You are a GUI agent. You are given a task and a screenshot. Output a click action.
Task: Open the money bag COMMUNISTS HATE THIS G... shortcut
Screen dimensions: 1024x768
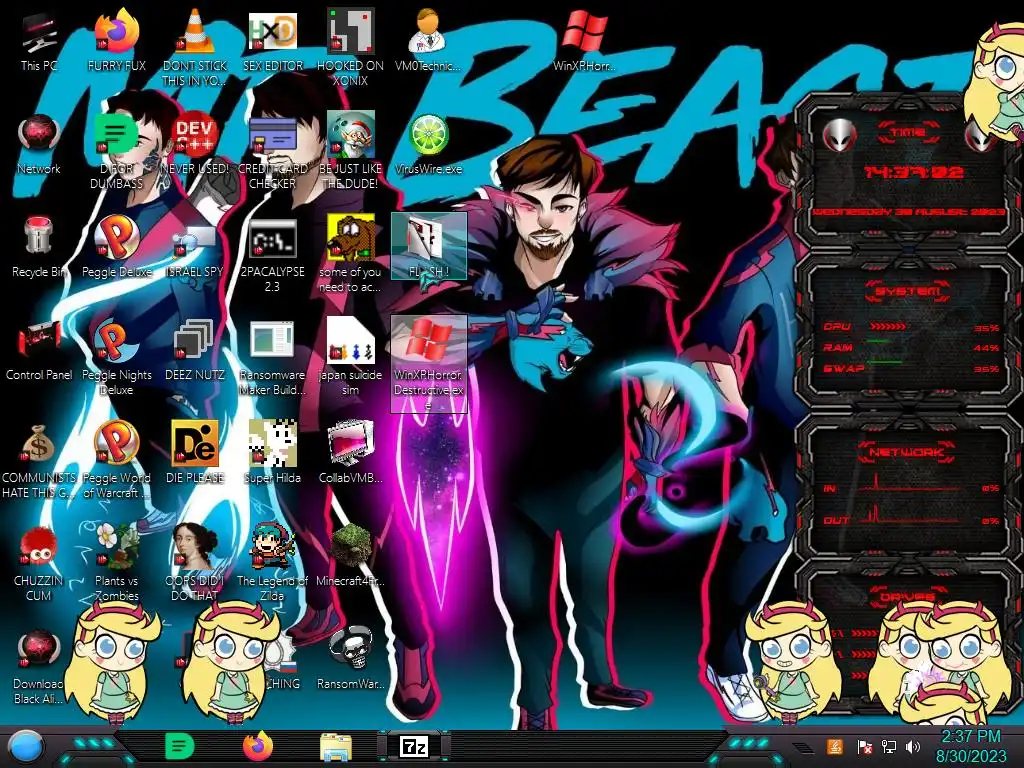point(39,460)
